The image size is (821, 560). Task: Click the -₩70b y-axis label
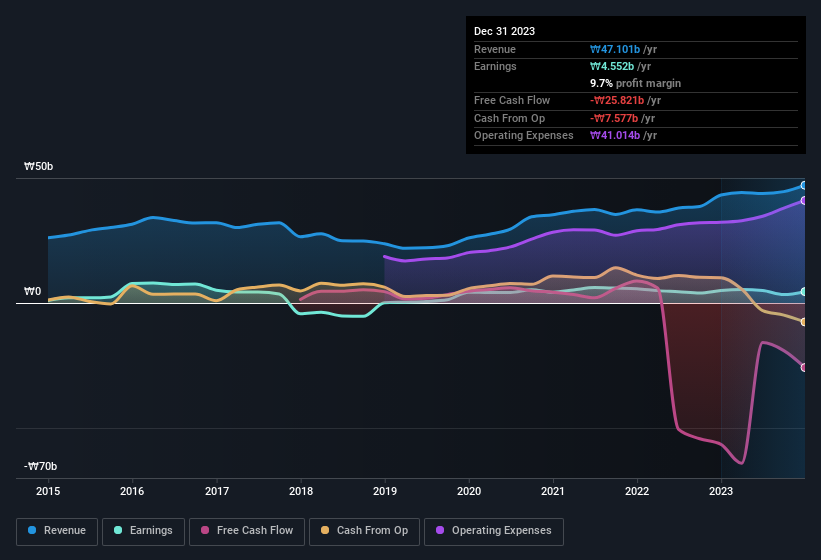pos(40,466)
